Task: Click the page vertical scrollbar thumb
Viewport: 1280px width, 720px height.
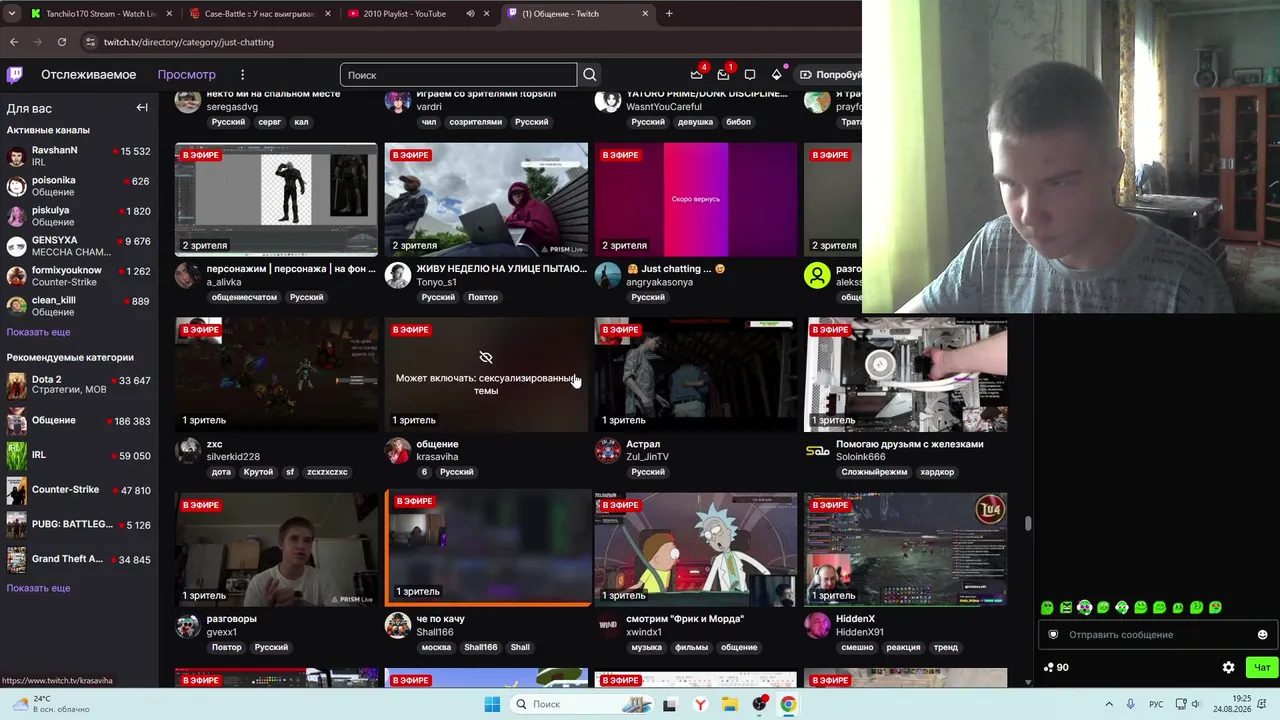Action: (1027, 523)
